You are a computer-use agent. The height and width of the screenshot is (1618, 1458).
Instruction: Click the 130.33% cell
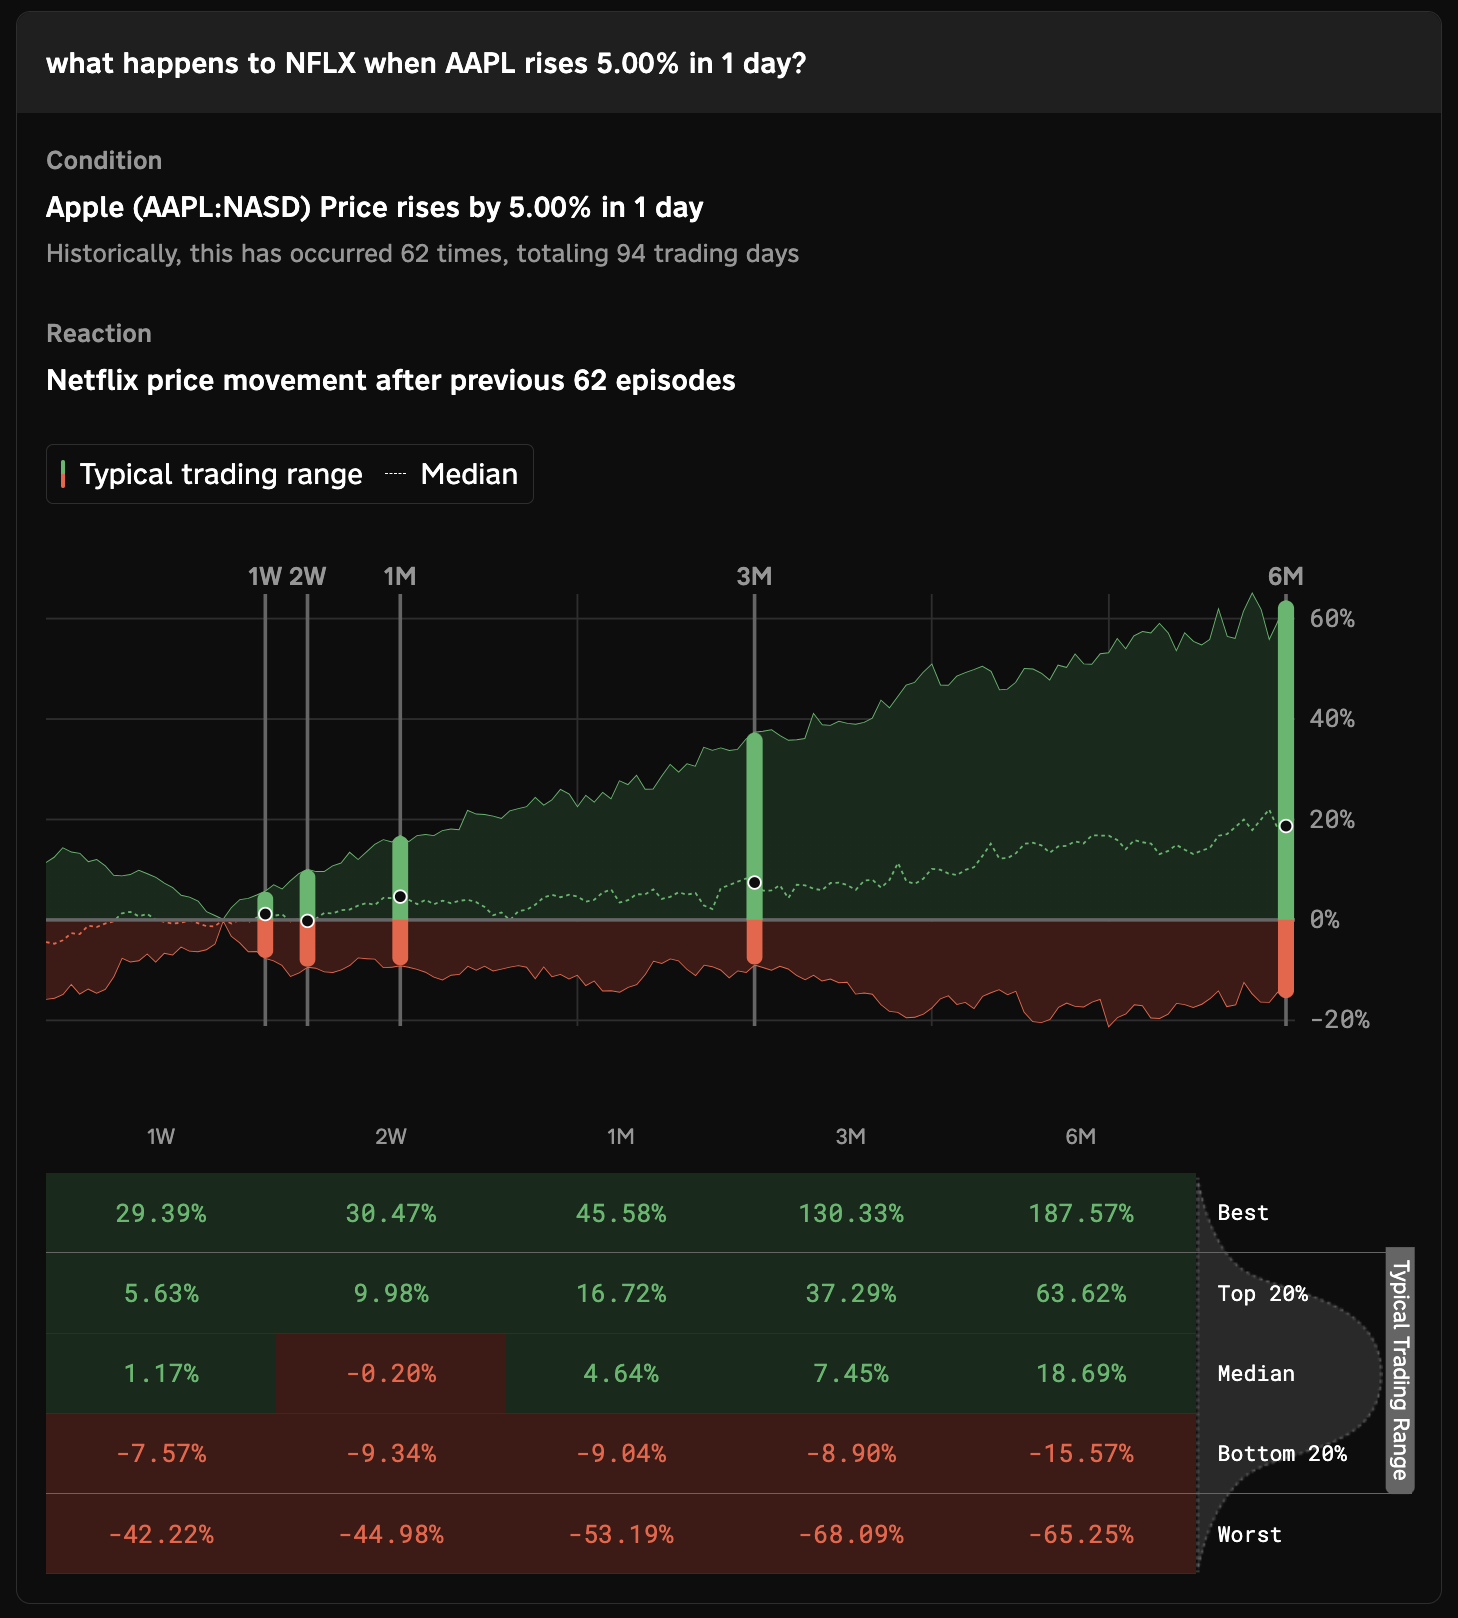tap(851, 1213)
